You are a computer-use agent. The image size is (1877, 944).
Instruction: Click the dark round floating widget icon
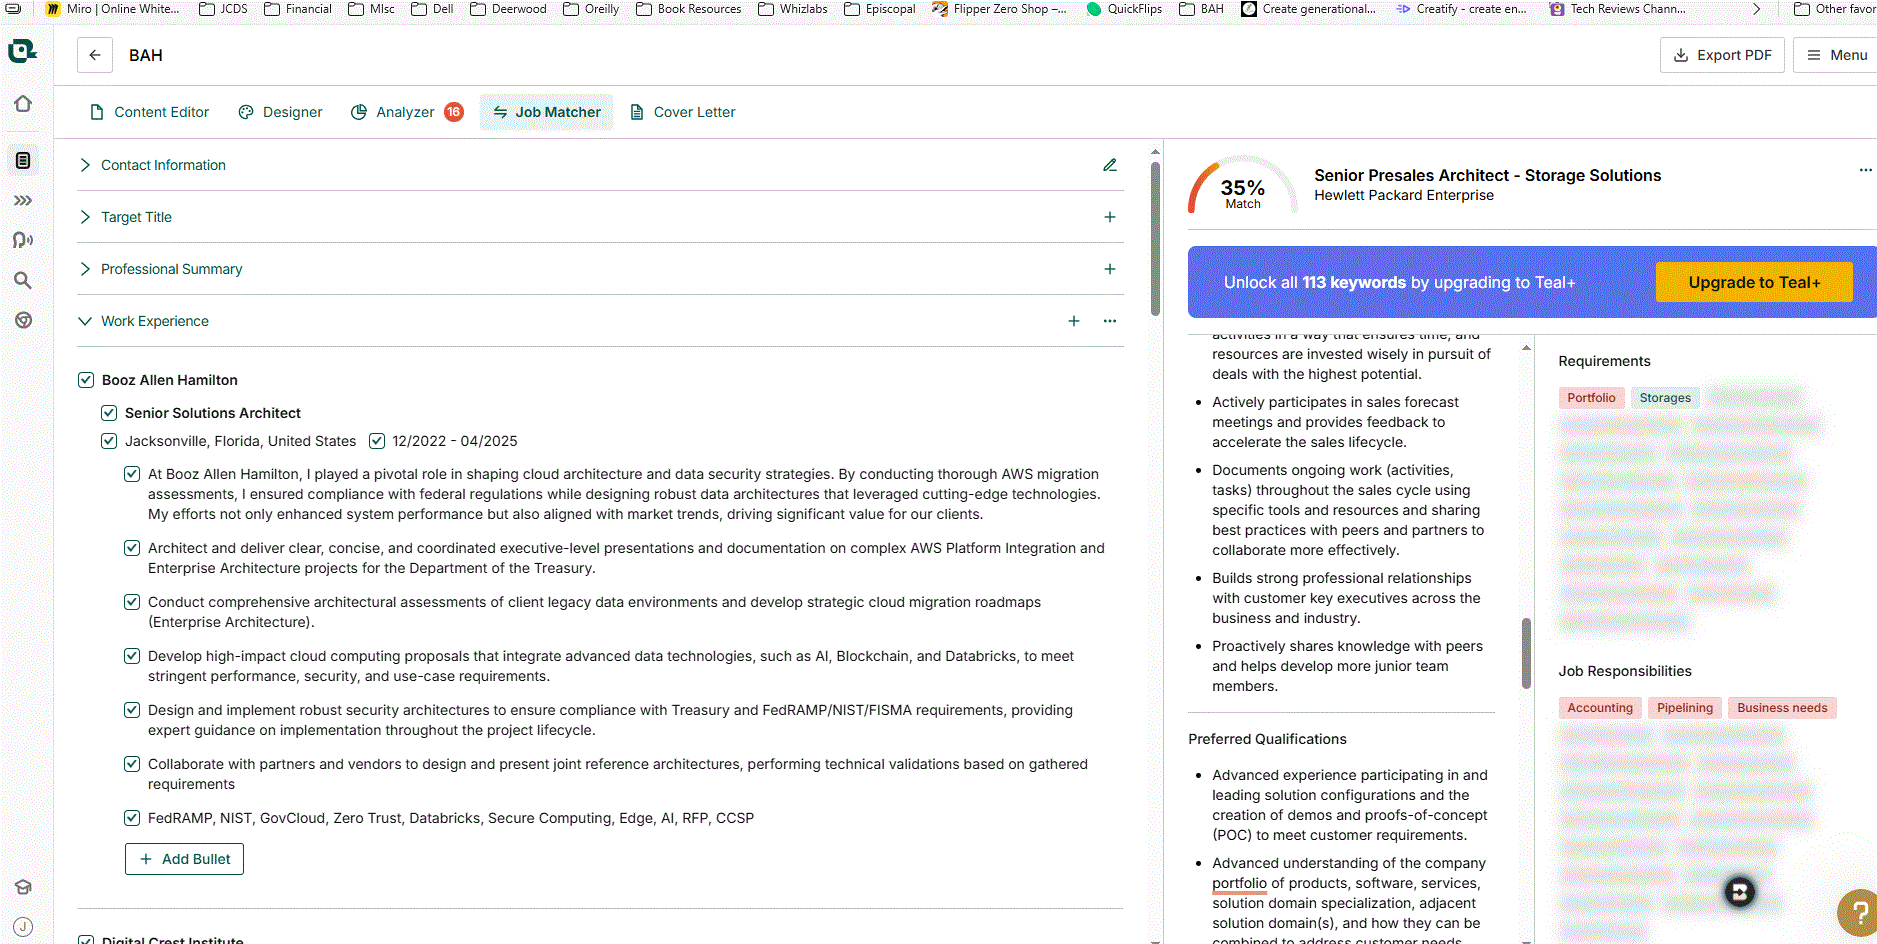coord(1740,892)
